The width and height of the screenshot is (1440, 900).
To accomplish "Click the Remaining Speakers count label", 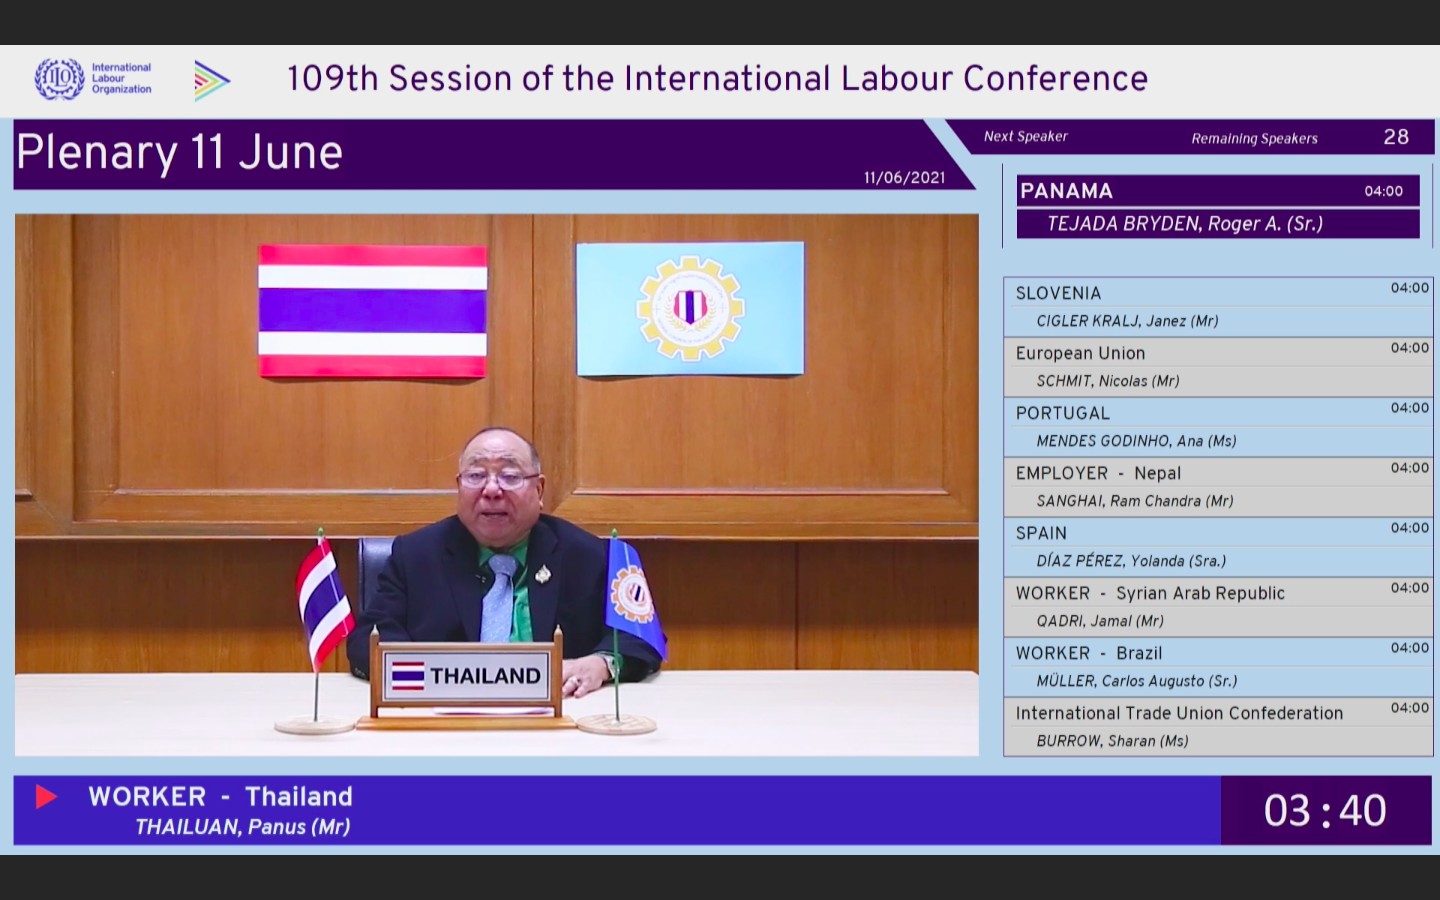I will (x=1254, y=139).
